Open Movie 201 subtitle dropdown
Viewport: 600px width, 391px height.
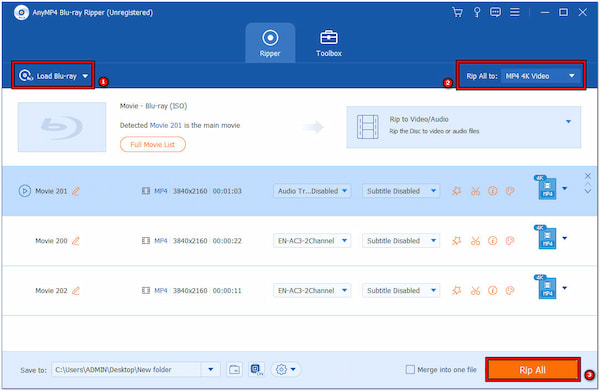click(401, 191)
